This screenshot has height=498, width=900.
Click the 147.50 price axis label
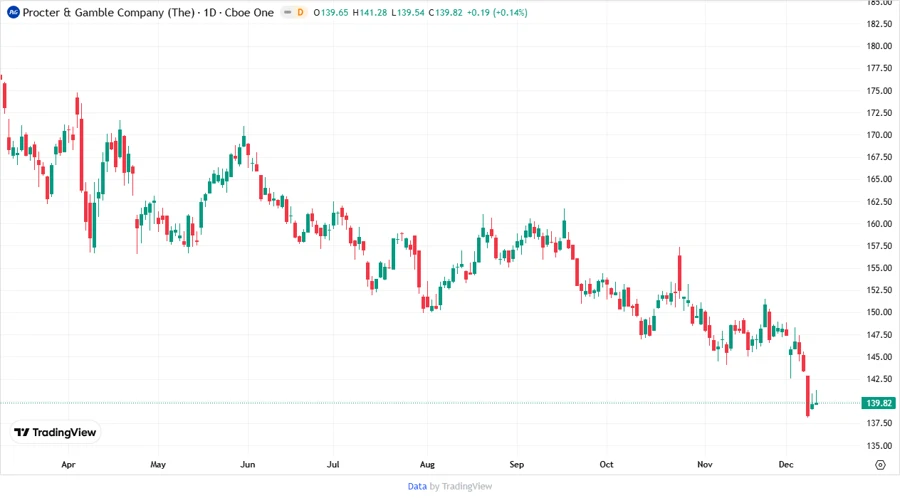pos(879,334)
